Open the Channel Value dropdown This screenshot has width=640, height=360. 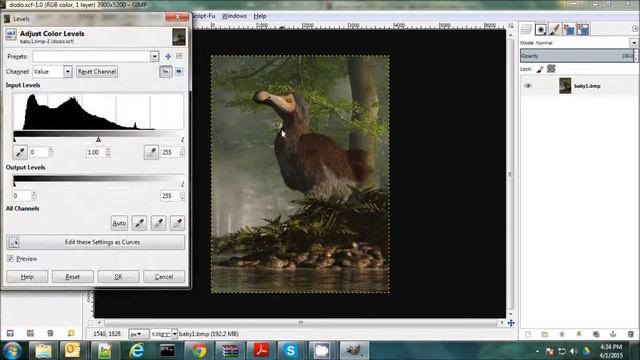(68, 71)
